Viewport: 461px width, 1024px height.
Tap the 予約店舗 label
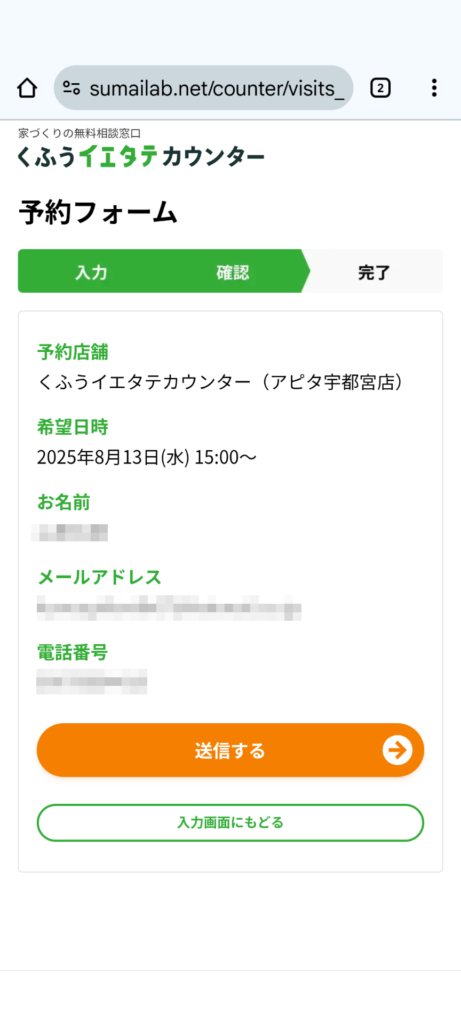[72, 353]
